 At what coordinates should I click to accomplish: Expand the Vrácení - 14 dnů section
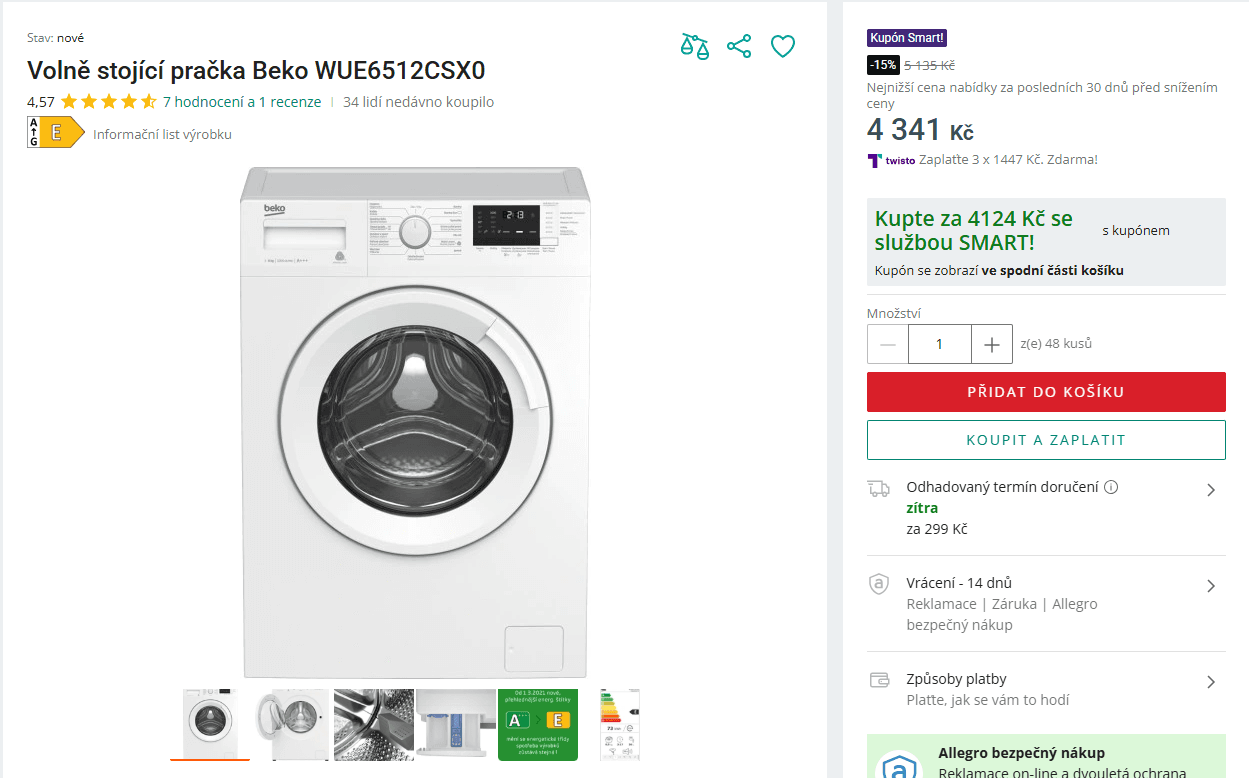click(1212, 586)
